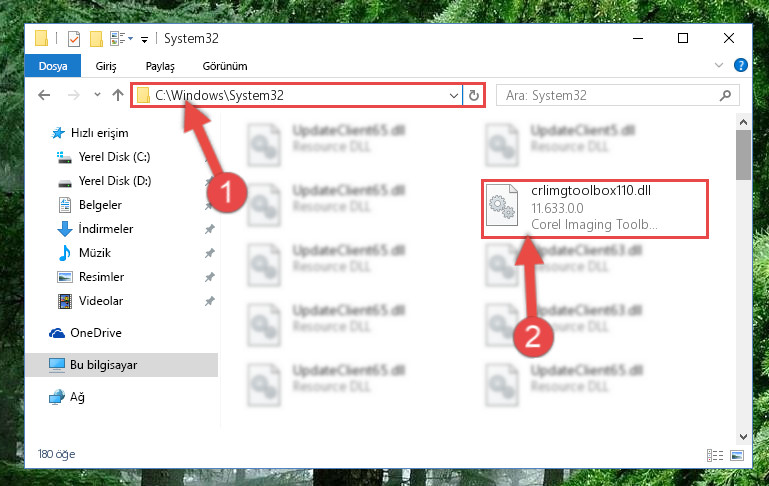The height and width of the screenshot is (486, 769).
Task: Open the recent locations dropdown arrow
Action: click(97, 95)
